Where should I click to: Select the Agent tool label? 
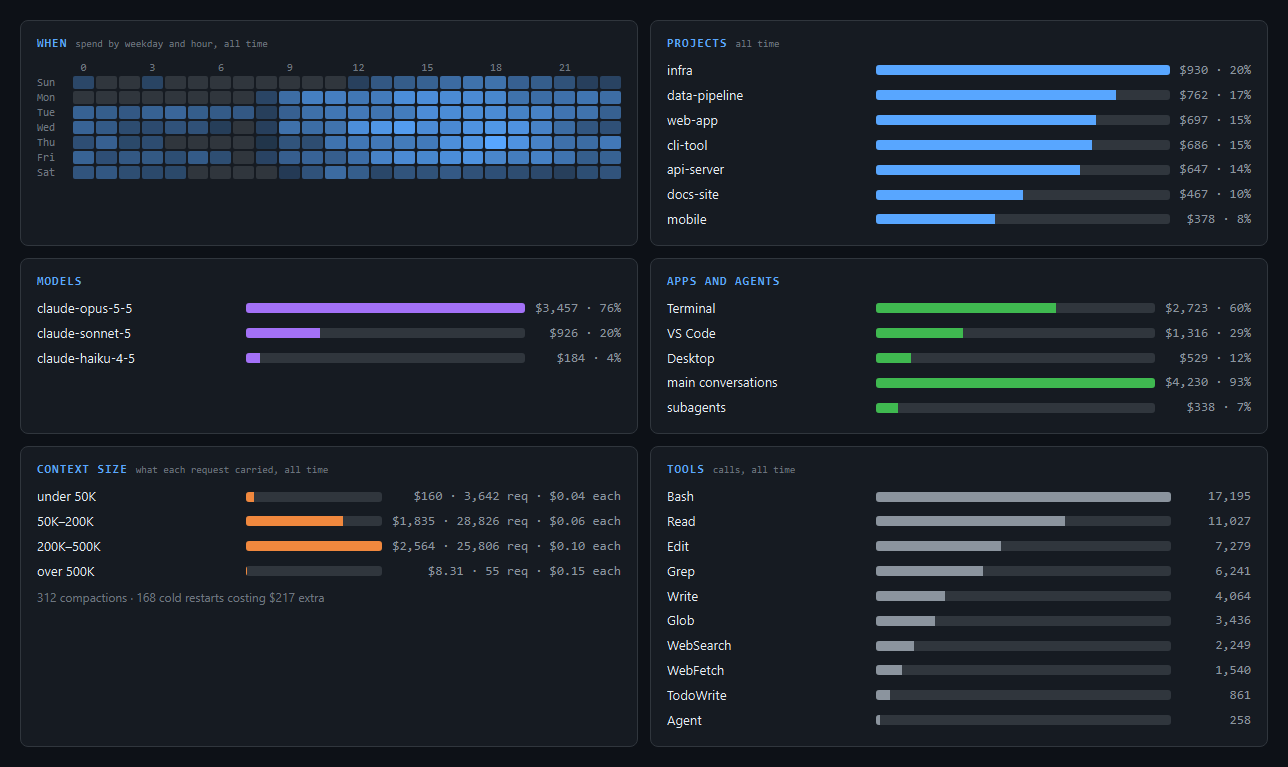click(685, 721)
